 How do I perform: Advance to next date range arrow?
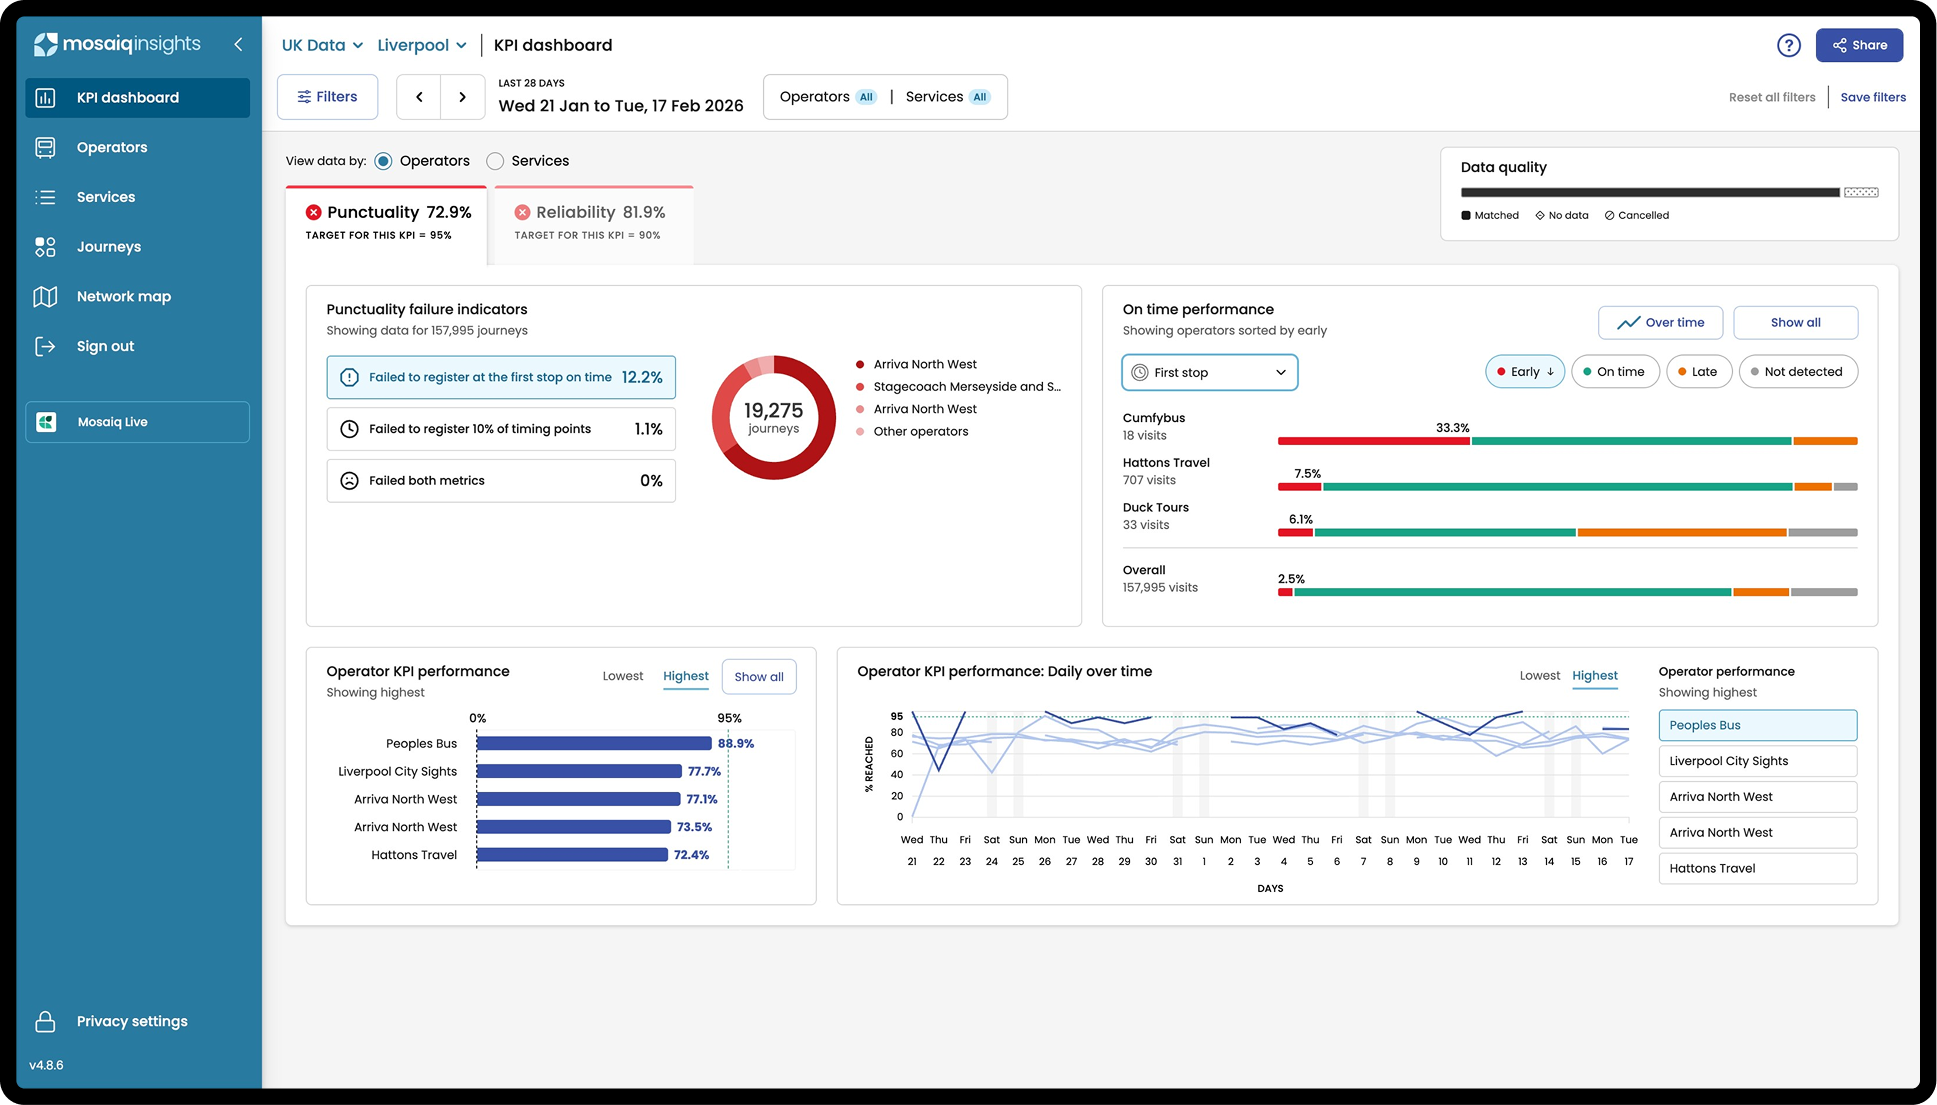click(462, 97)
